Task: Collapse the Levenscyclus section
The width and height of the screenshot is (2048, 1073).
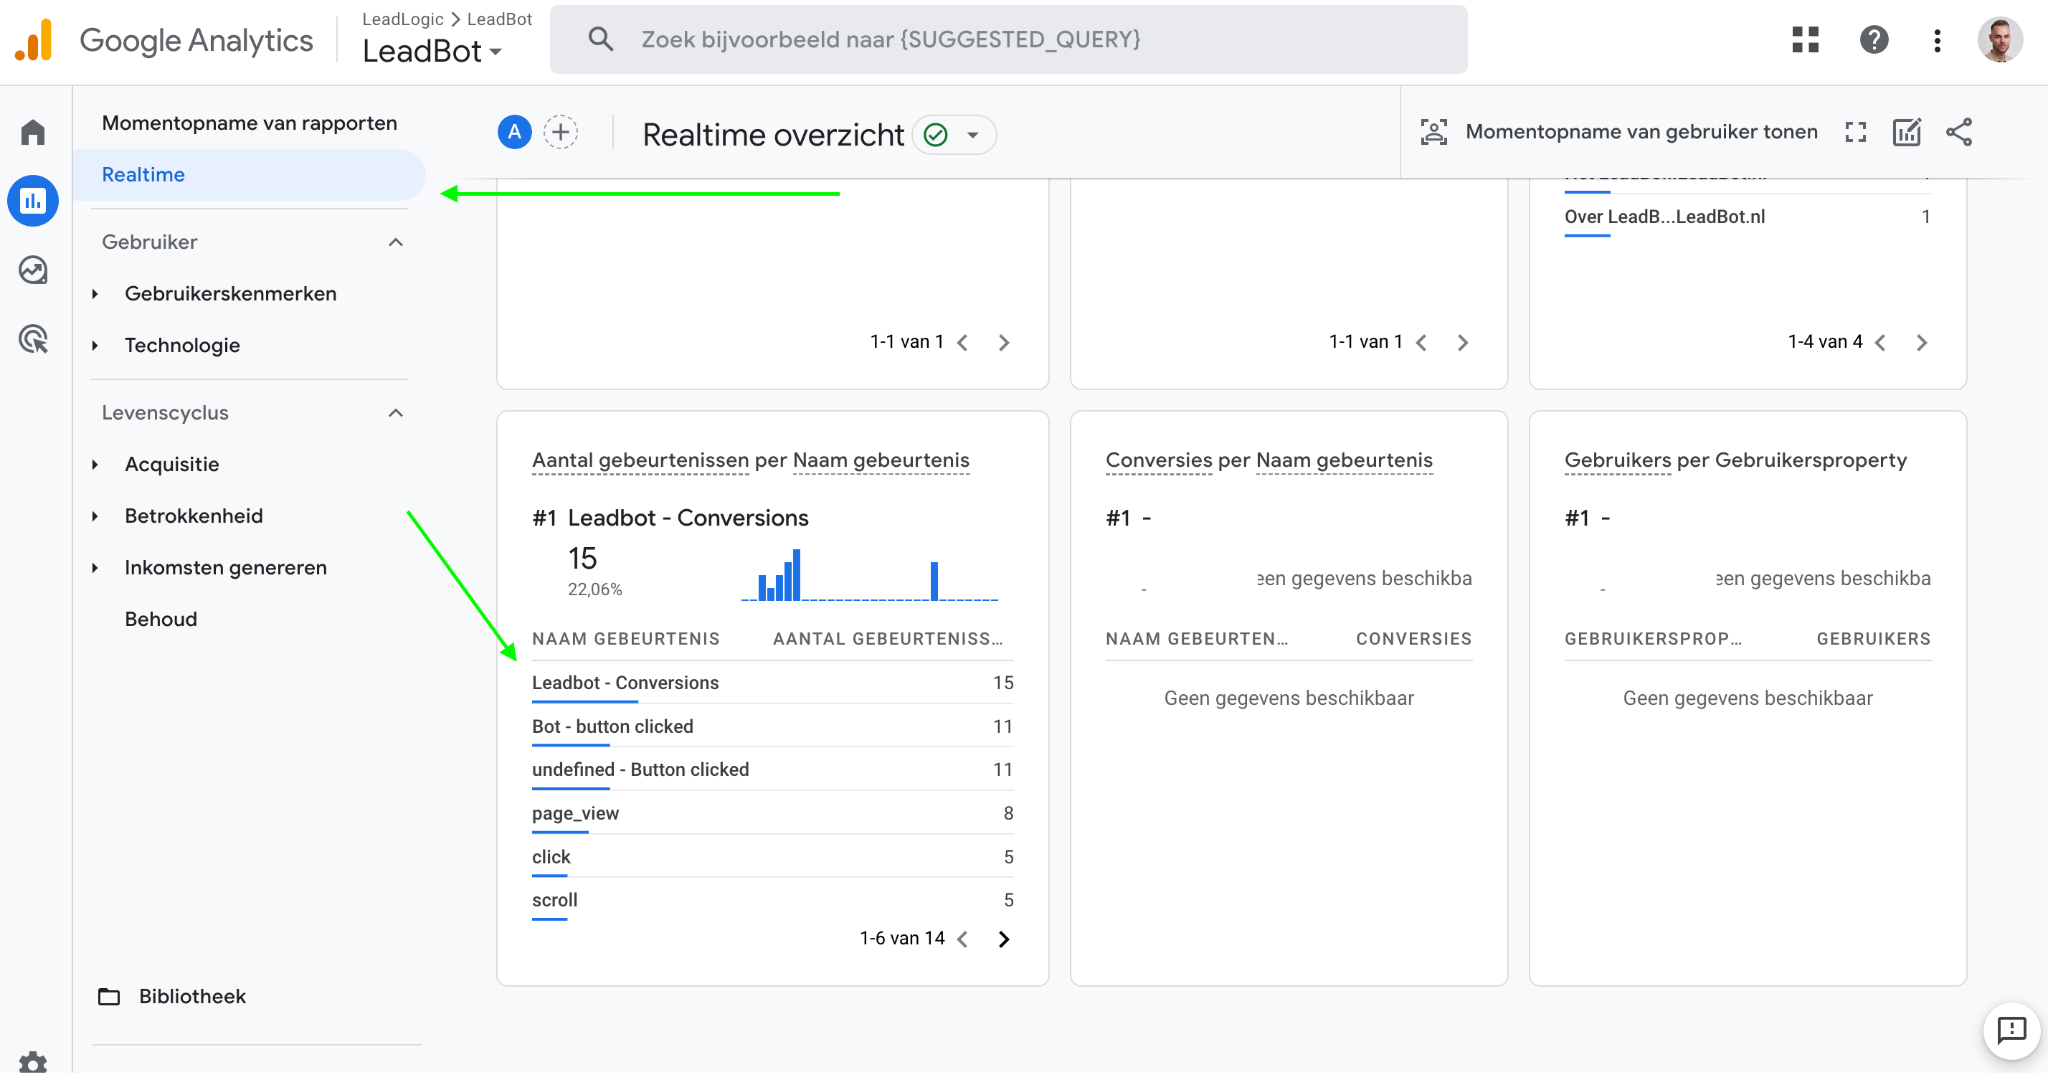Action: (x=396, y=413)
